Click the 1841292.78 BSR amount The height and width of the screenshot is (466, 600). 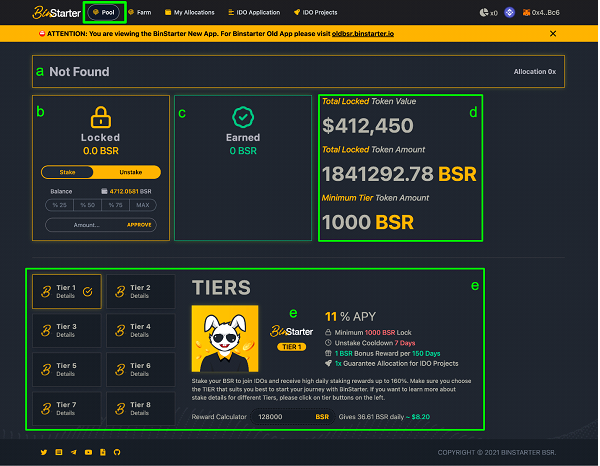pos(399,174)
